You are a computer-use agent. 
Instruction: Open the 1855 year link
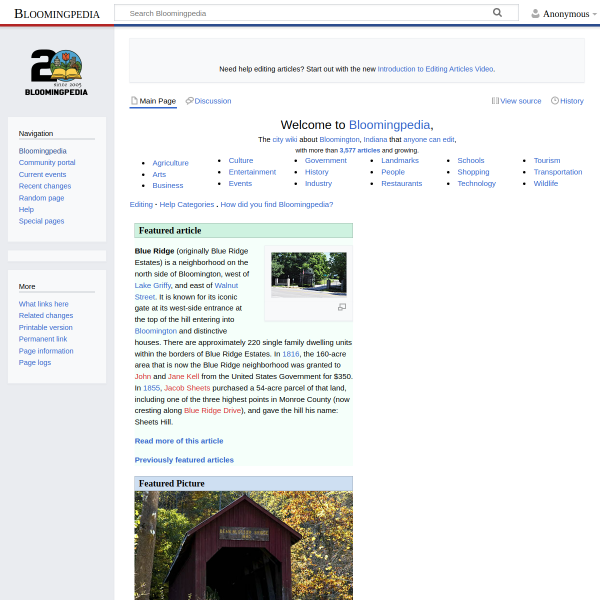pos(152,388)
